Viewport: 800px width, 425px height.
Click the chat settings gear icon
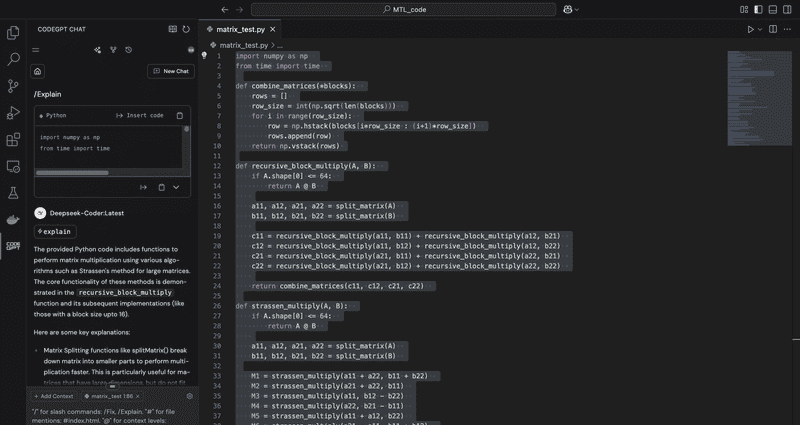(x=190, y=395)
